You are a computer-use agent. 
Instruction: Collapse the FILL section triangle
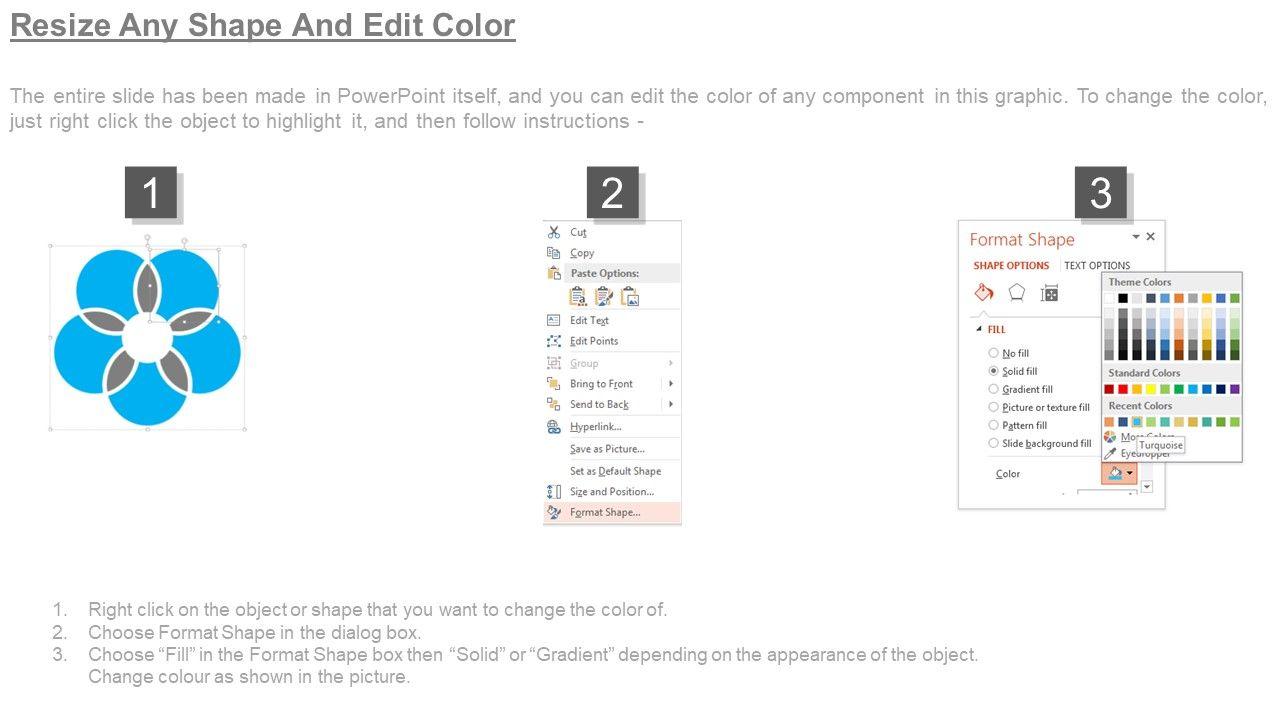(x=977, y=329)
